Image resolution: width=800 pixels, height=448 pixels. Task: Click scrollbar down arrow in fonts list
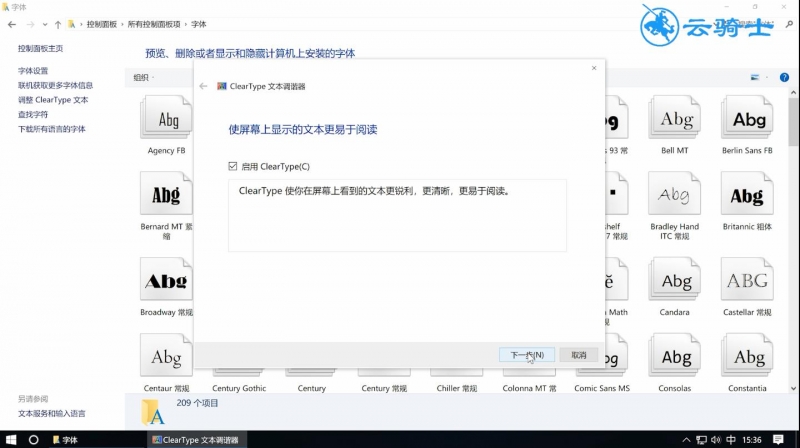[x=793, y=388]
